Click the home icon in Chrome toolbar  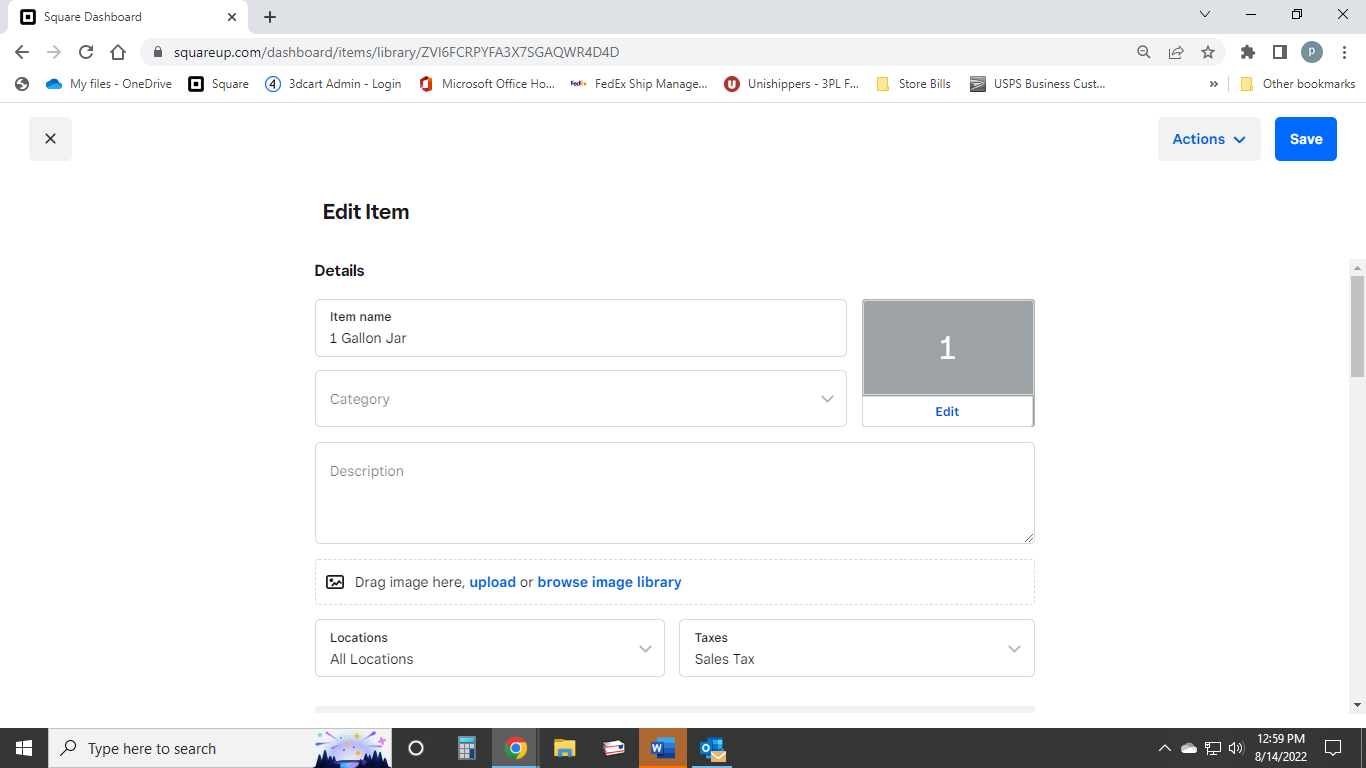click(118, 52)
